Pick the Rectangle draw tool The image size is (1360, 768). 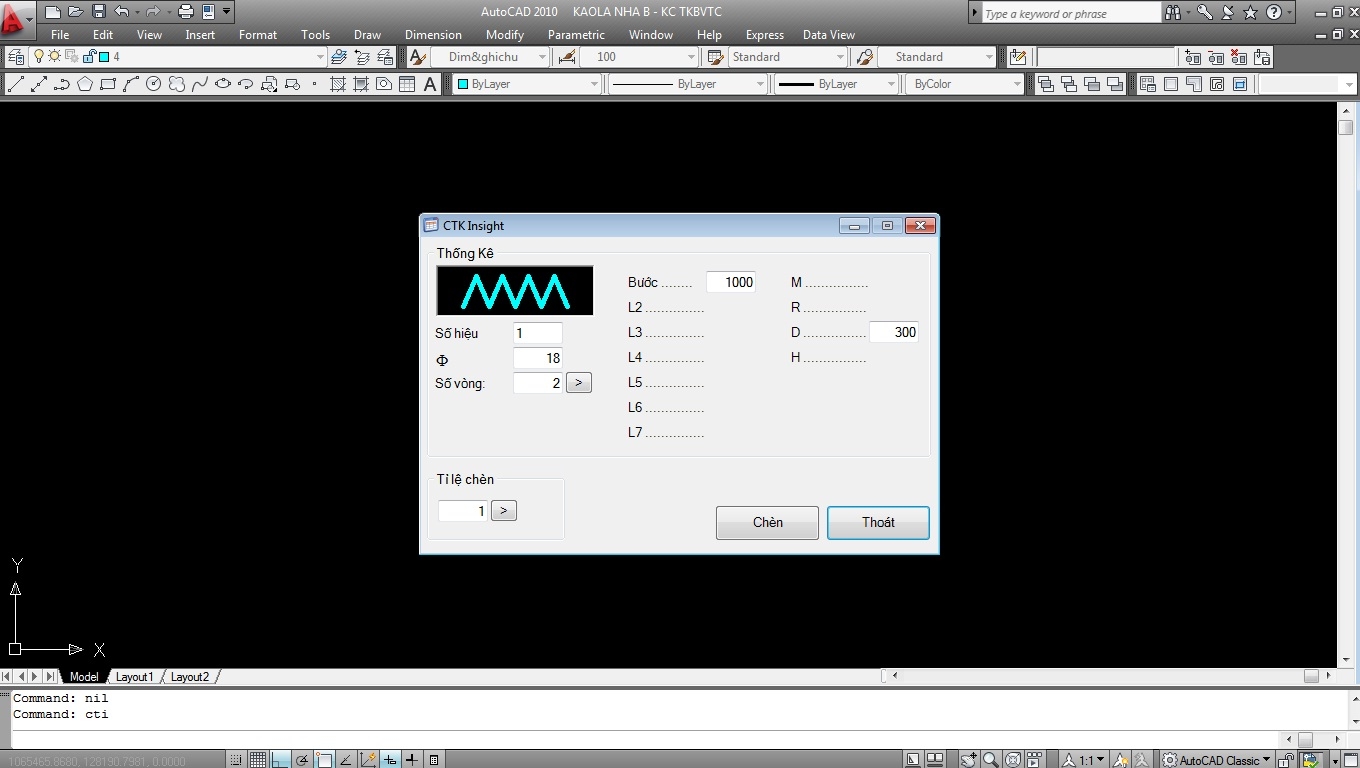point(108,85)
